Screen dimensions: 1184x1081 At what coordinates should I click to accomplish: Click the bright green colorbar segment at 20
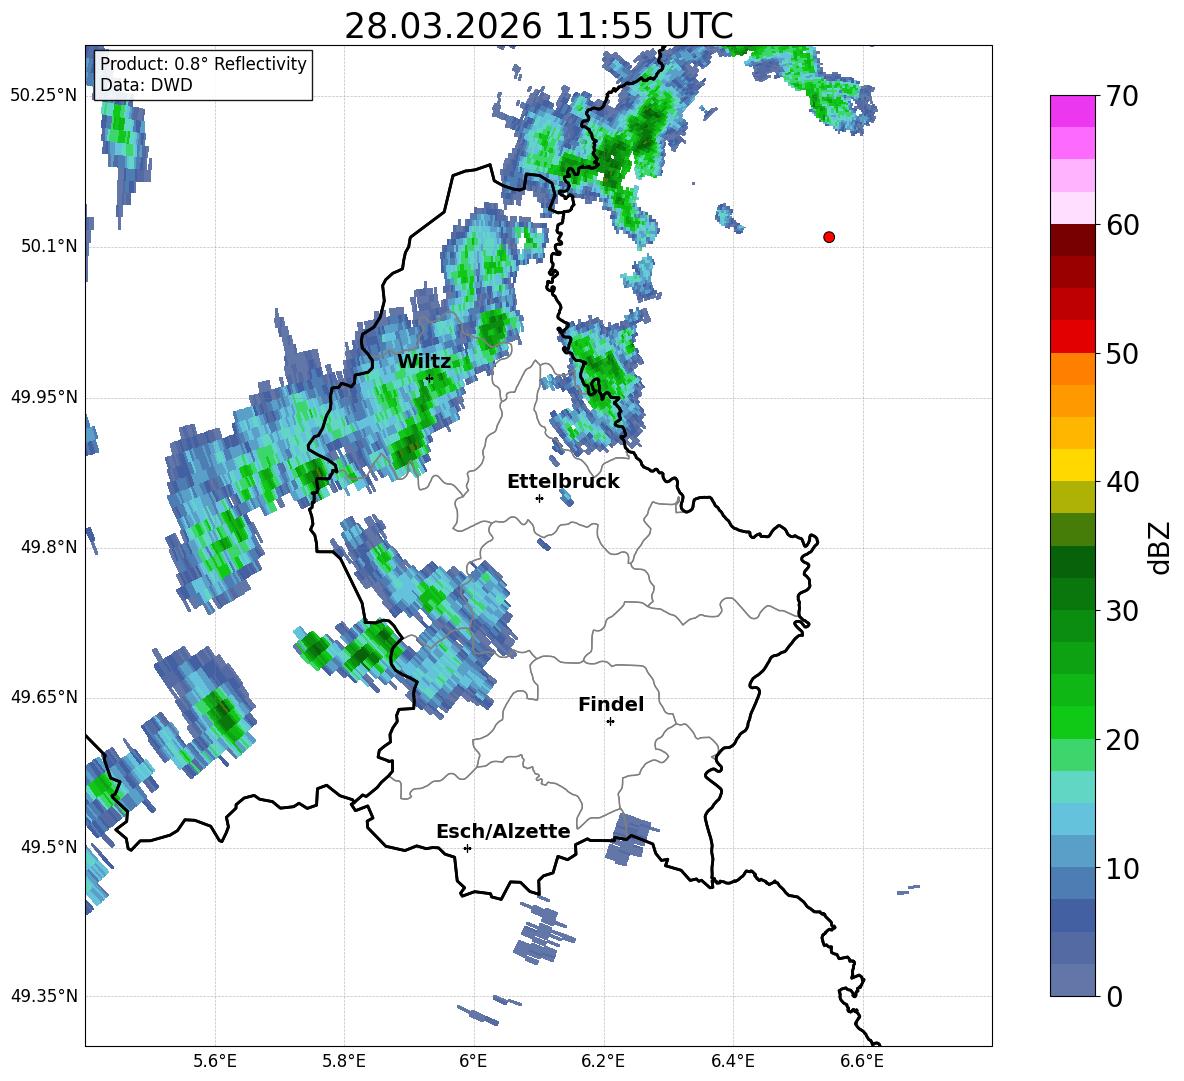[1073, 722]
